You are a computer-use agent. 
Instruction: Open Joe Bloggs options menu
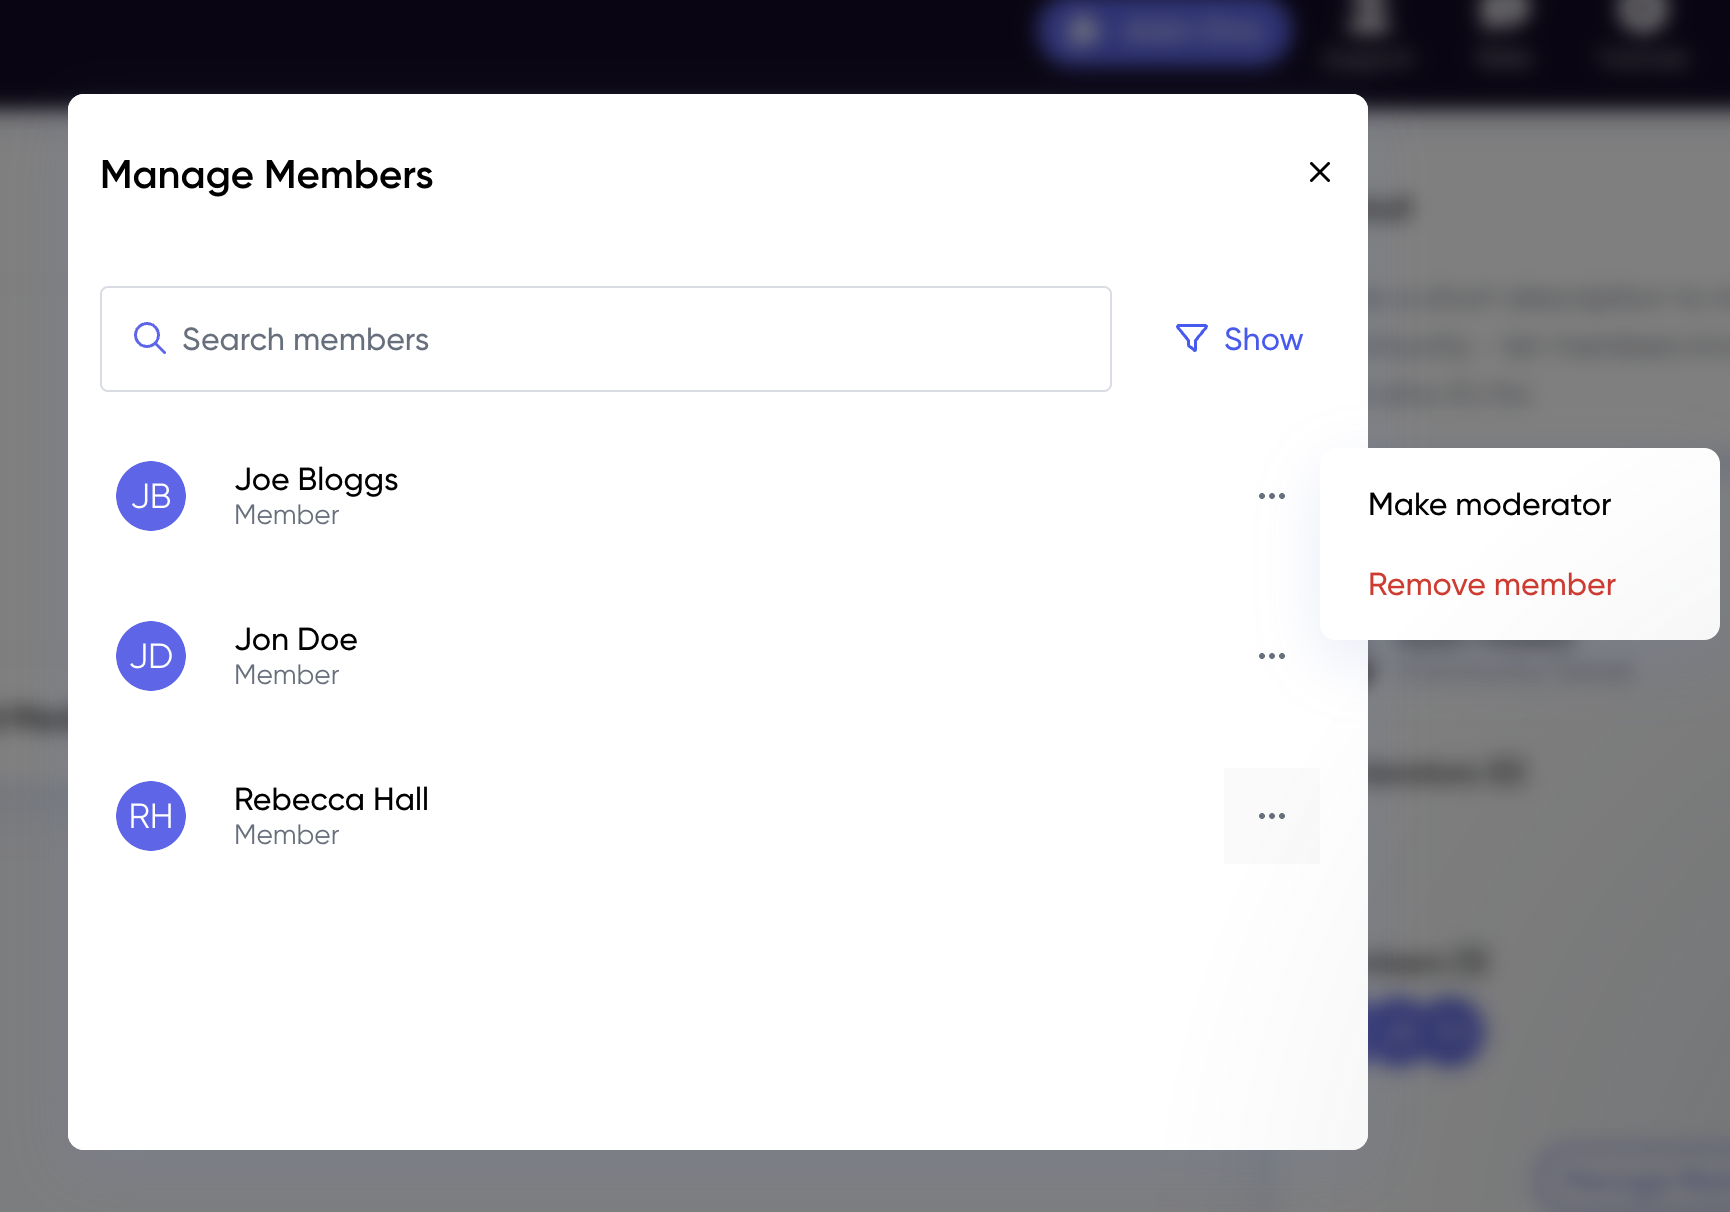(x=1272, y=496)
